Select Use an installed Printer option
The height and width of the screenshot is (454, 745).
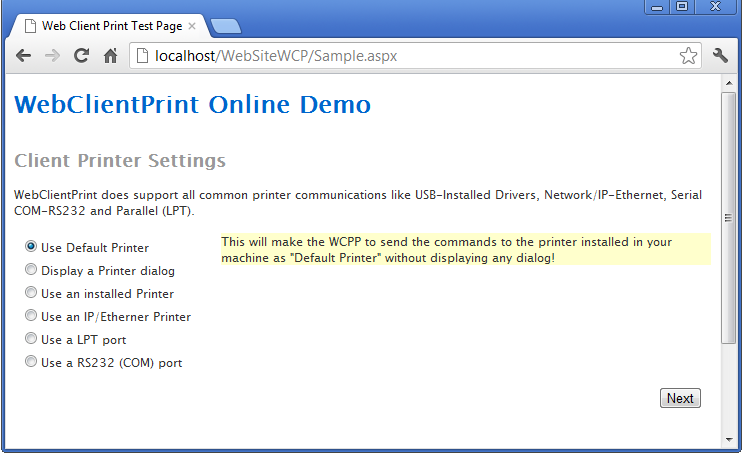(x=31, y=292)
